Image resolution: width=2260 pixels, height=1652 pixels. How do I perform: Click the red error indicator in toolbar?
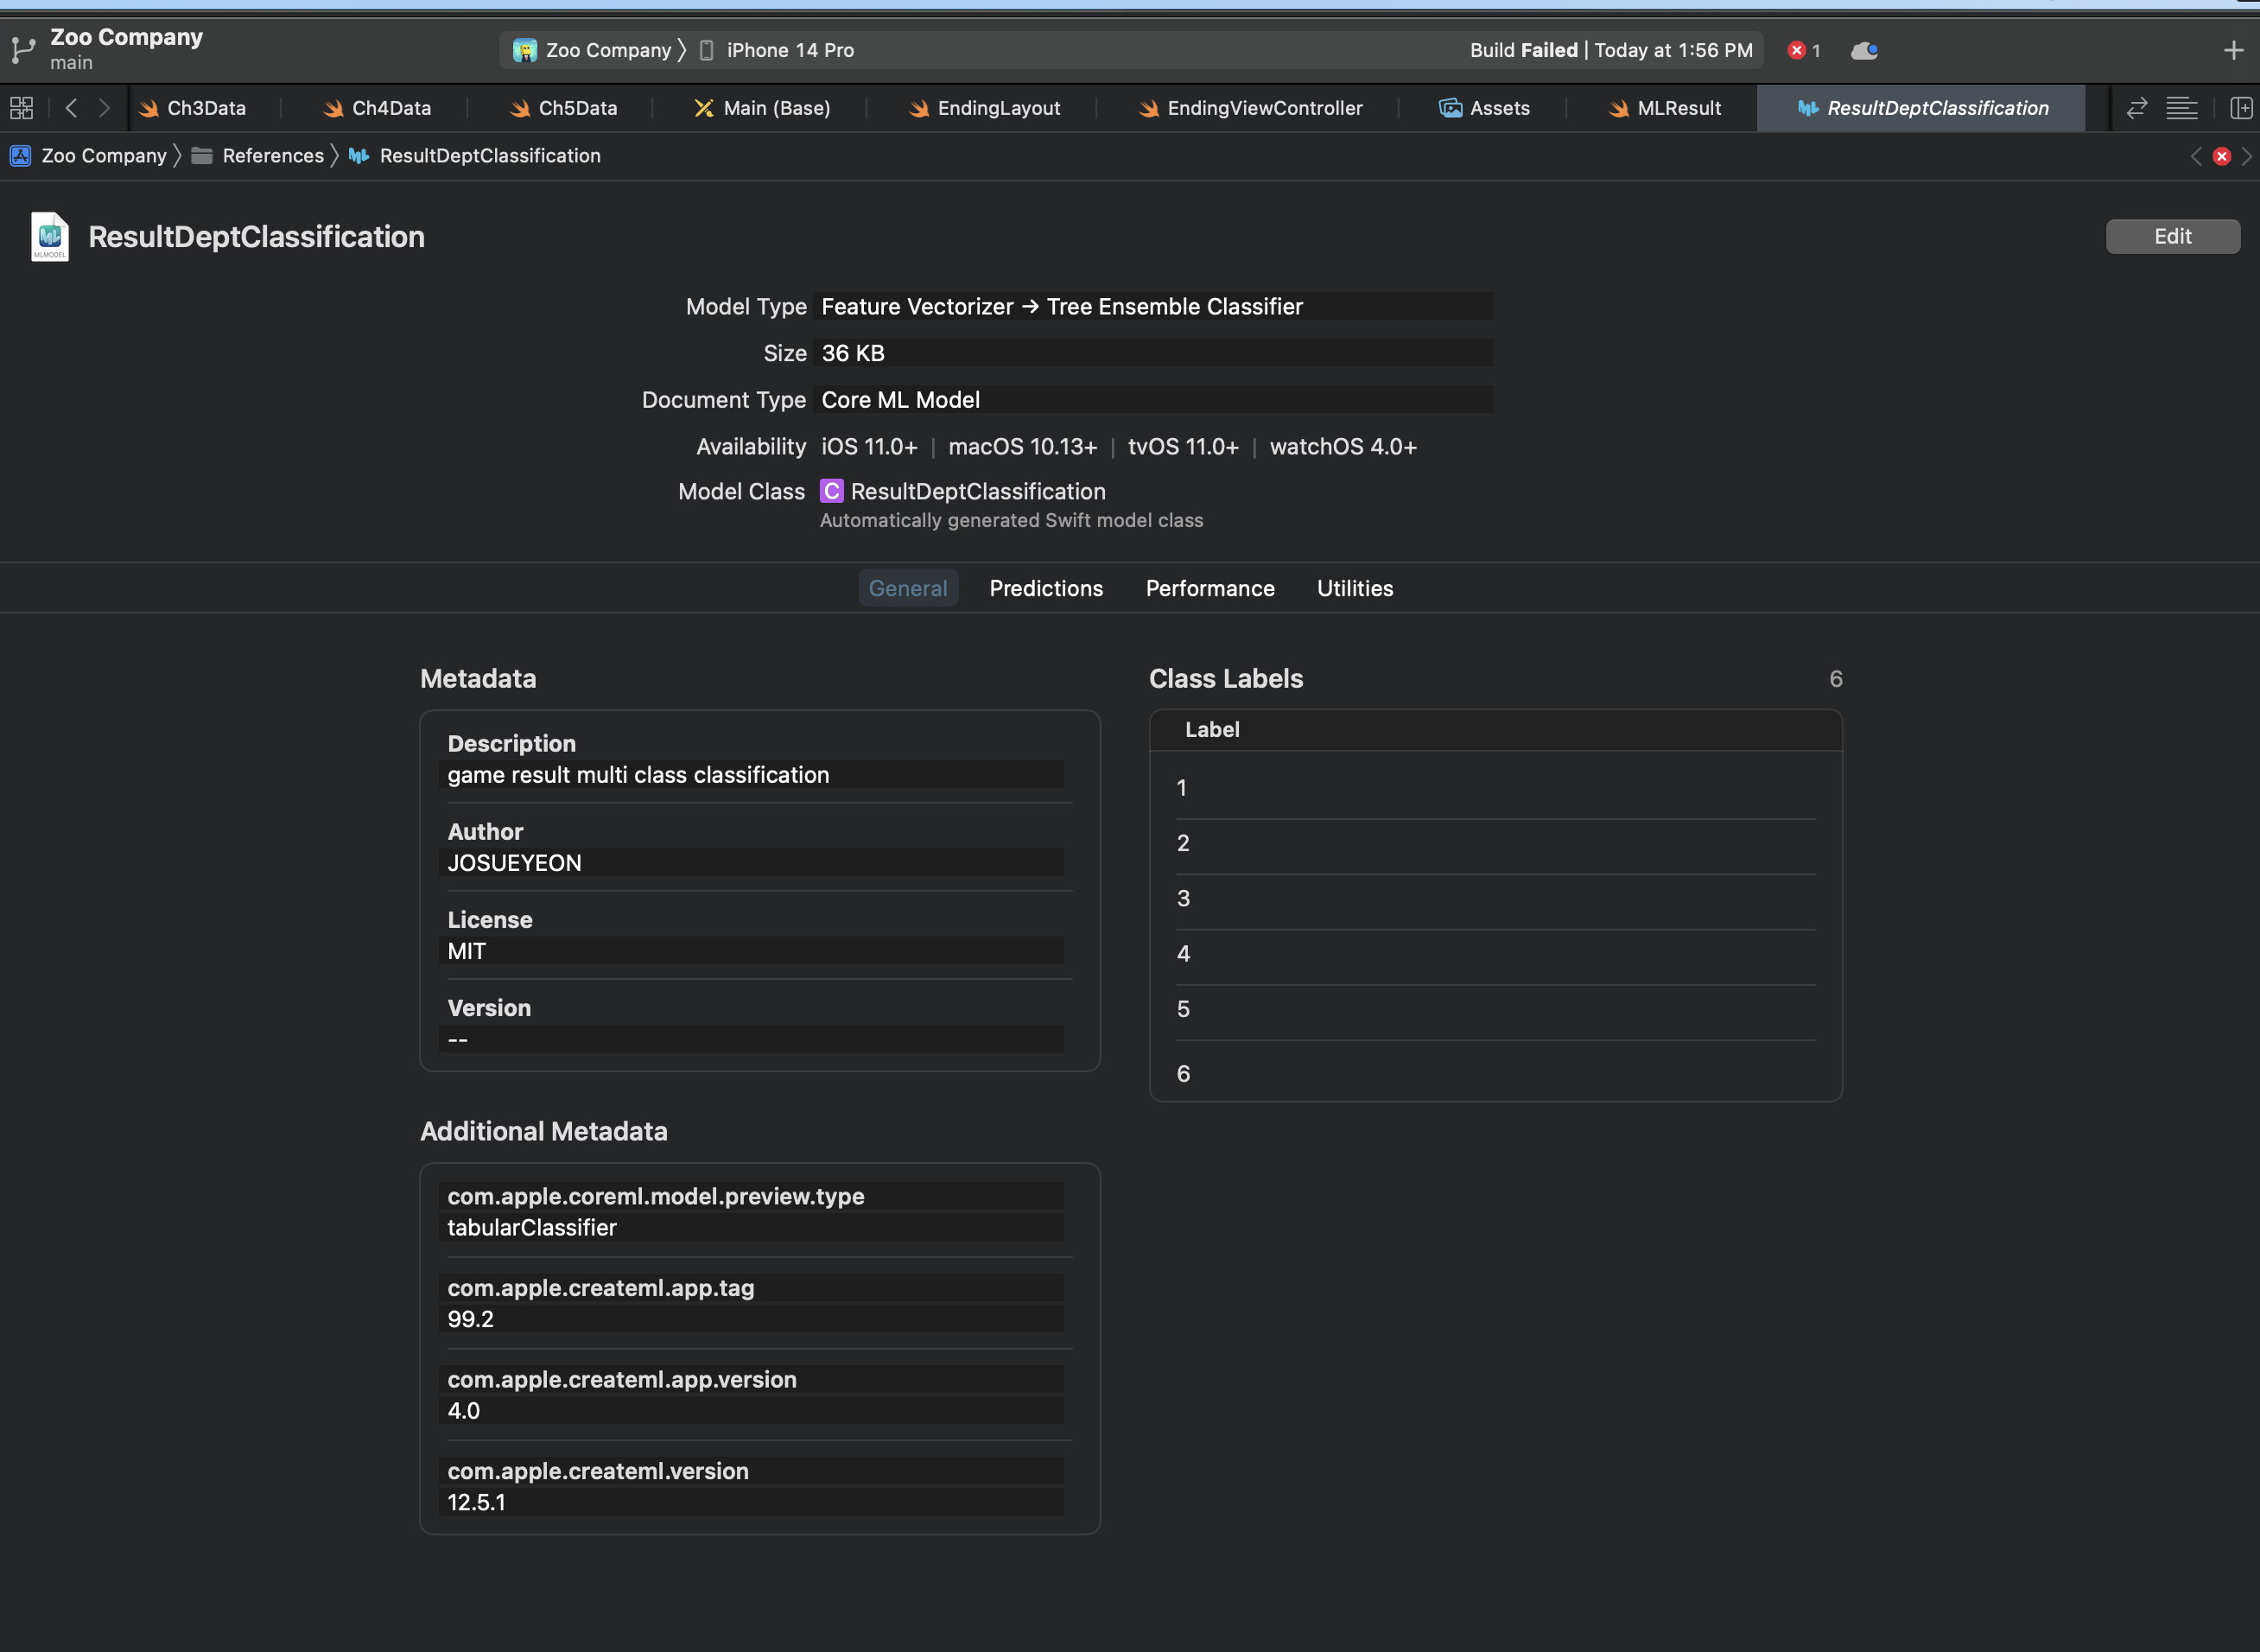coord(1797,50)
